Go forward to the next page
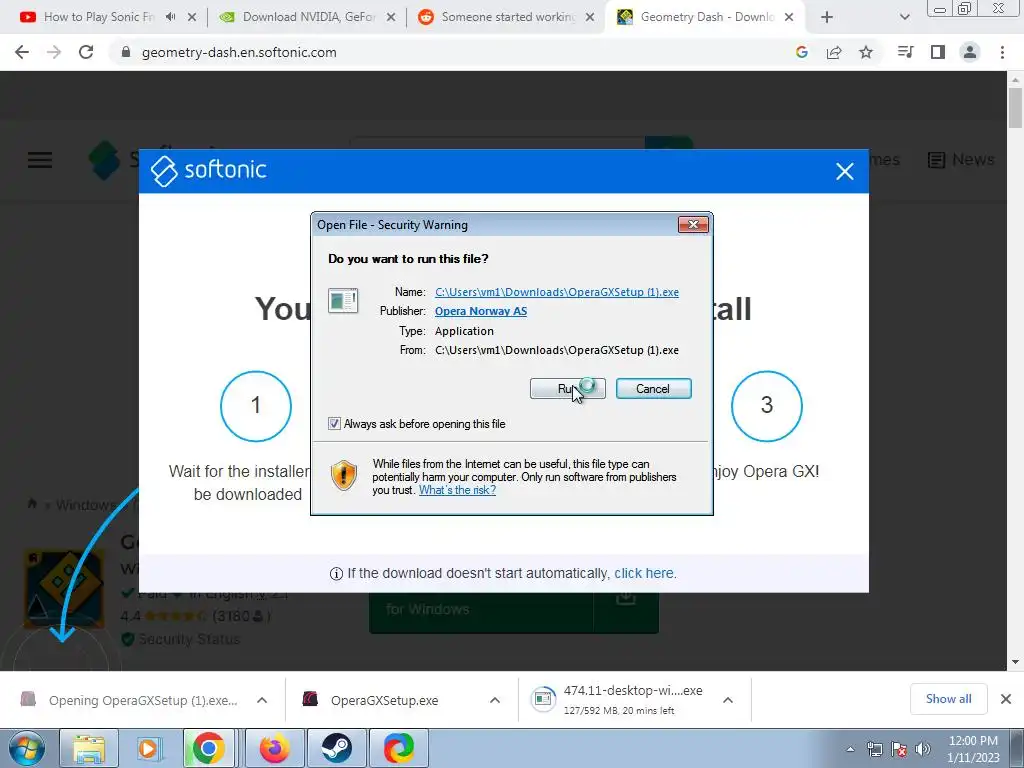 (x=54, y=52)
